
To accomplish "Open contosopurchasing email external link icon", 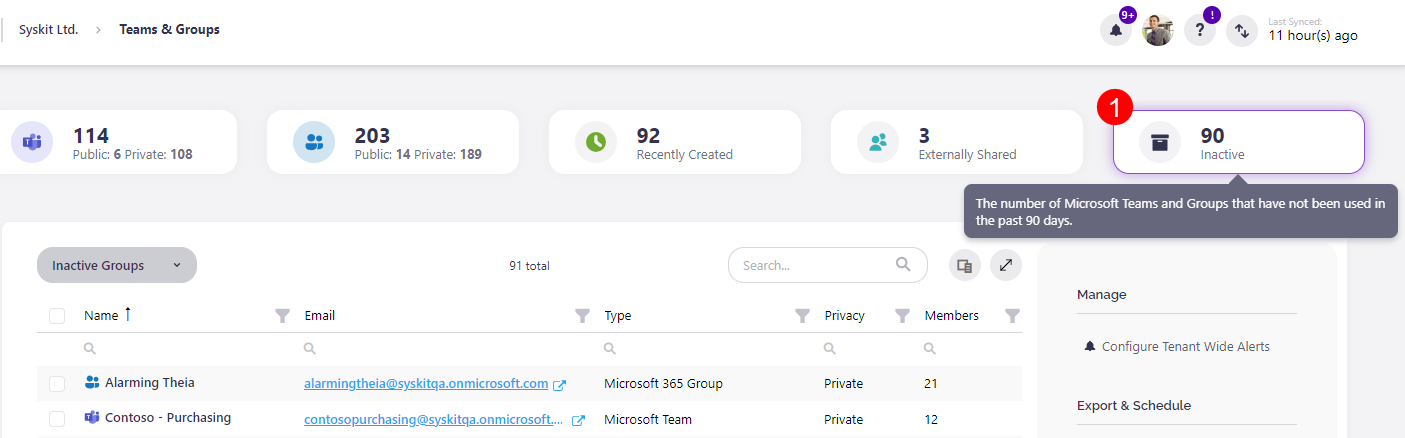I will (x=578, y=420).
